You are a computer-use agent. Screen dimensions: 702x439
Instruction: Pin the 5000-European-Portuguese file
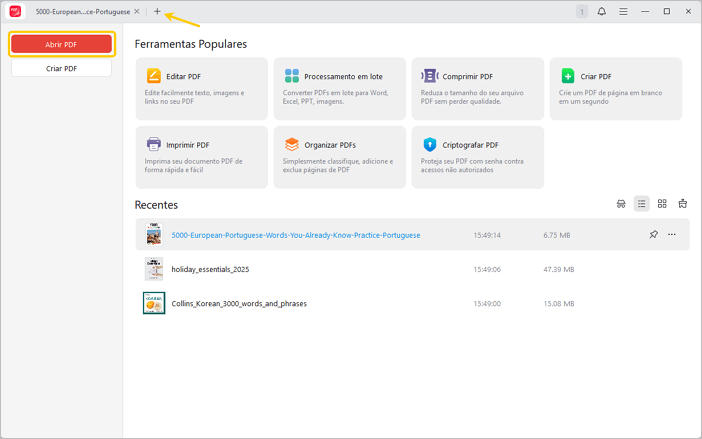(654, 234)
